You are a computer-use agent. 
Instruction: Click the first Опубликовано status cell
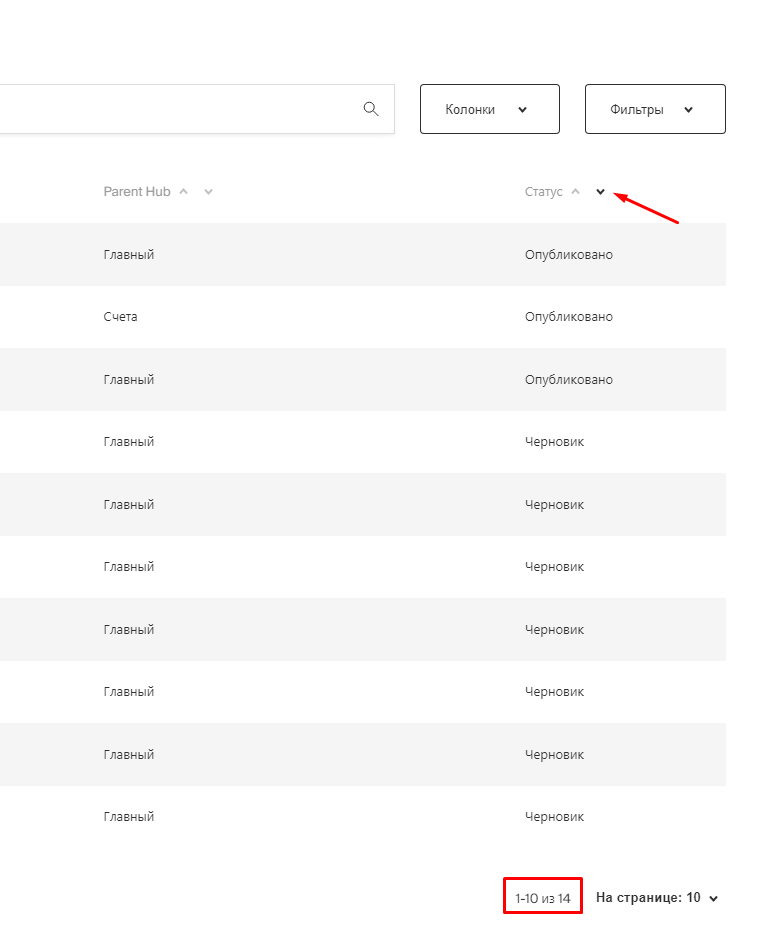pyautogui.click(x=568, y=254)
